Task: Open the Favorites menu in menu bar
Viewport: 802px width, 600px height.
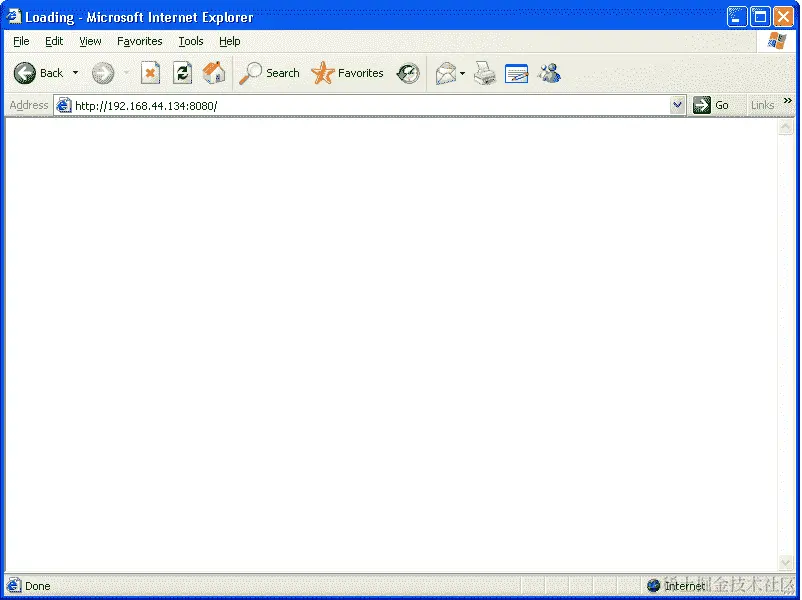Action: [x=140, y=41]
